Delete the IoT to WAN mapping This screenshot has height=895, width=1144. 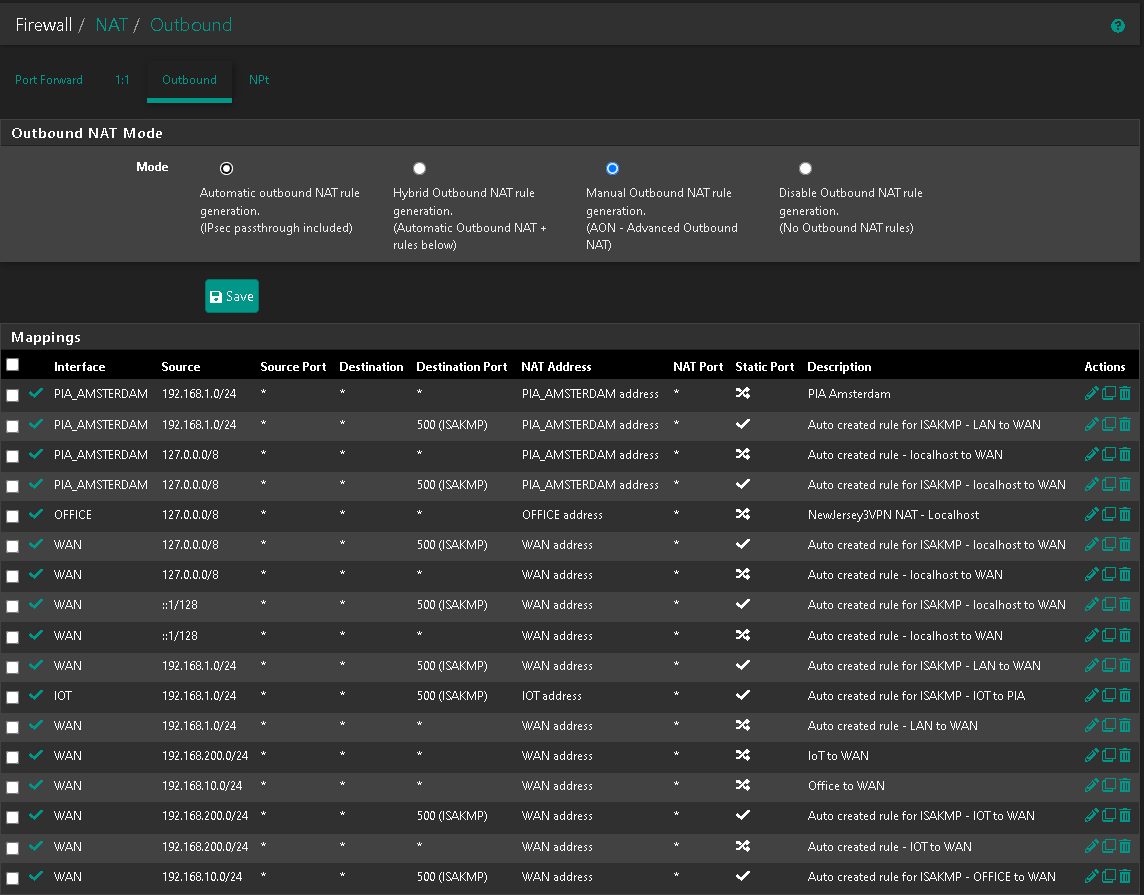point(1125,756)
